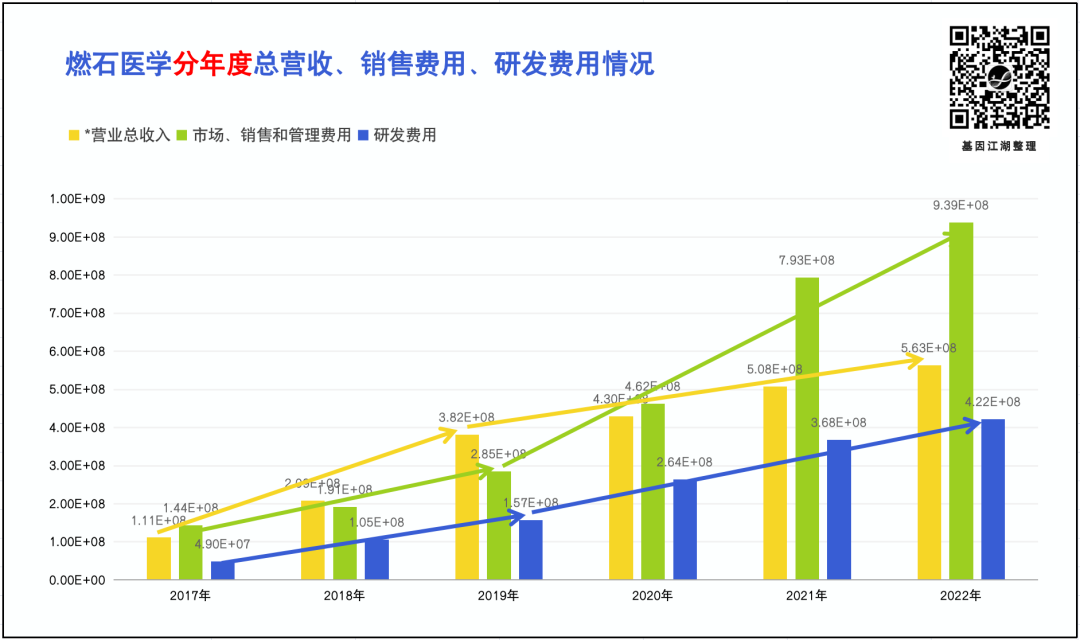Click the blue 2017年 bar labeled 4.90E+07

(x=222, y=570)
